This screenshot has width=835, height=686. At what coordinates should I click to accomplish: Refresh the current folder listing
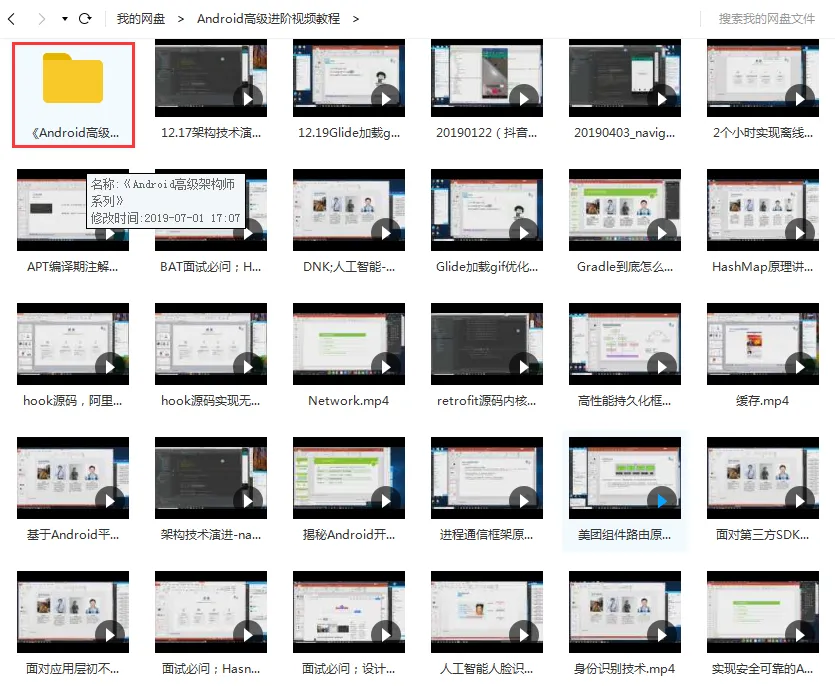click(85, 19)
